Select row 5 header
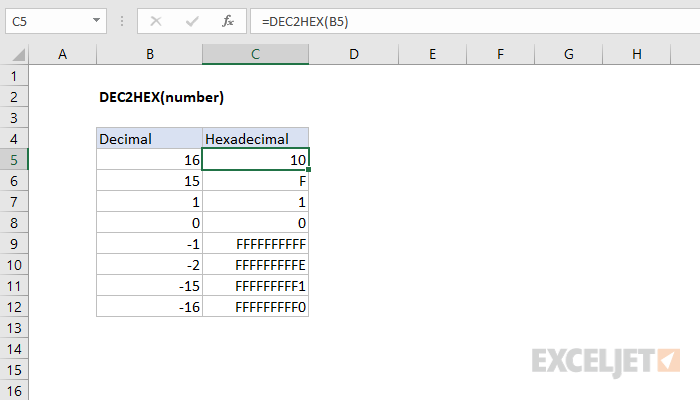This screenshot has height=400, width=700. 14,160
